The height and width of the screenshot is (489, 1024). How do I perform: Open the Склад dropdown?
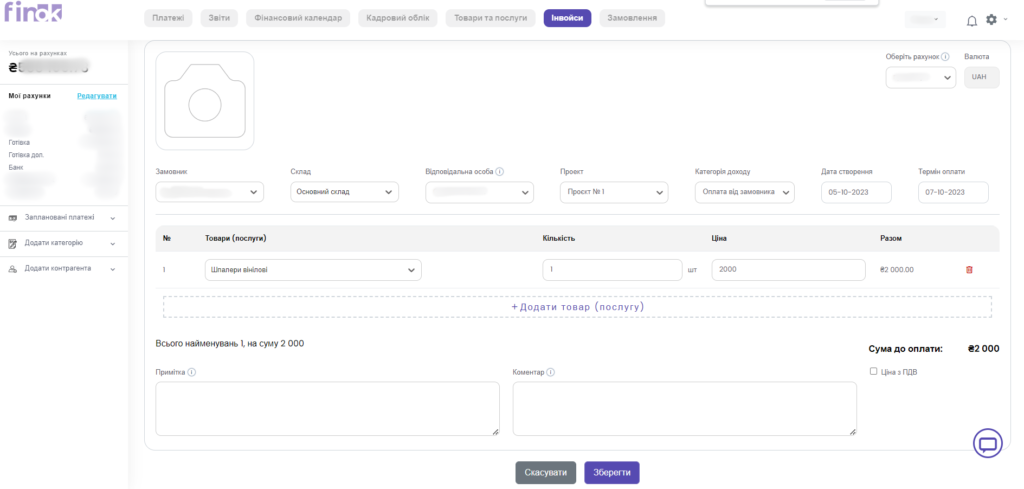344,192
